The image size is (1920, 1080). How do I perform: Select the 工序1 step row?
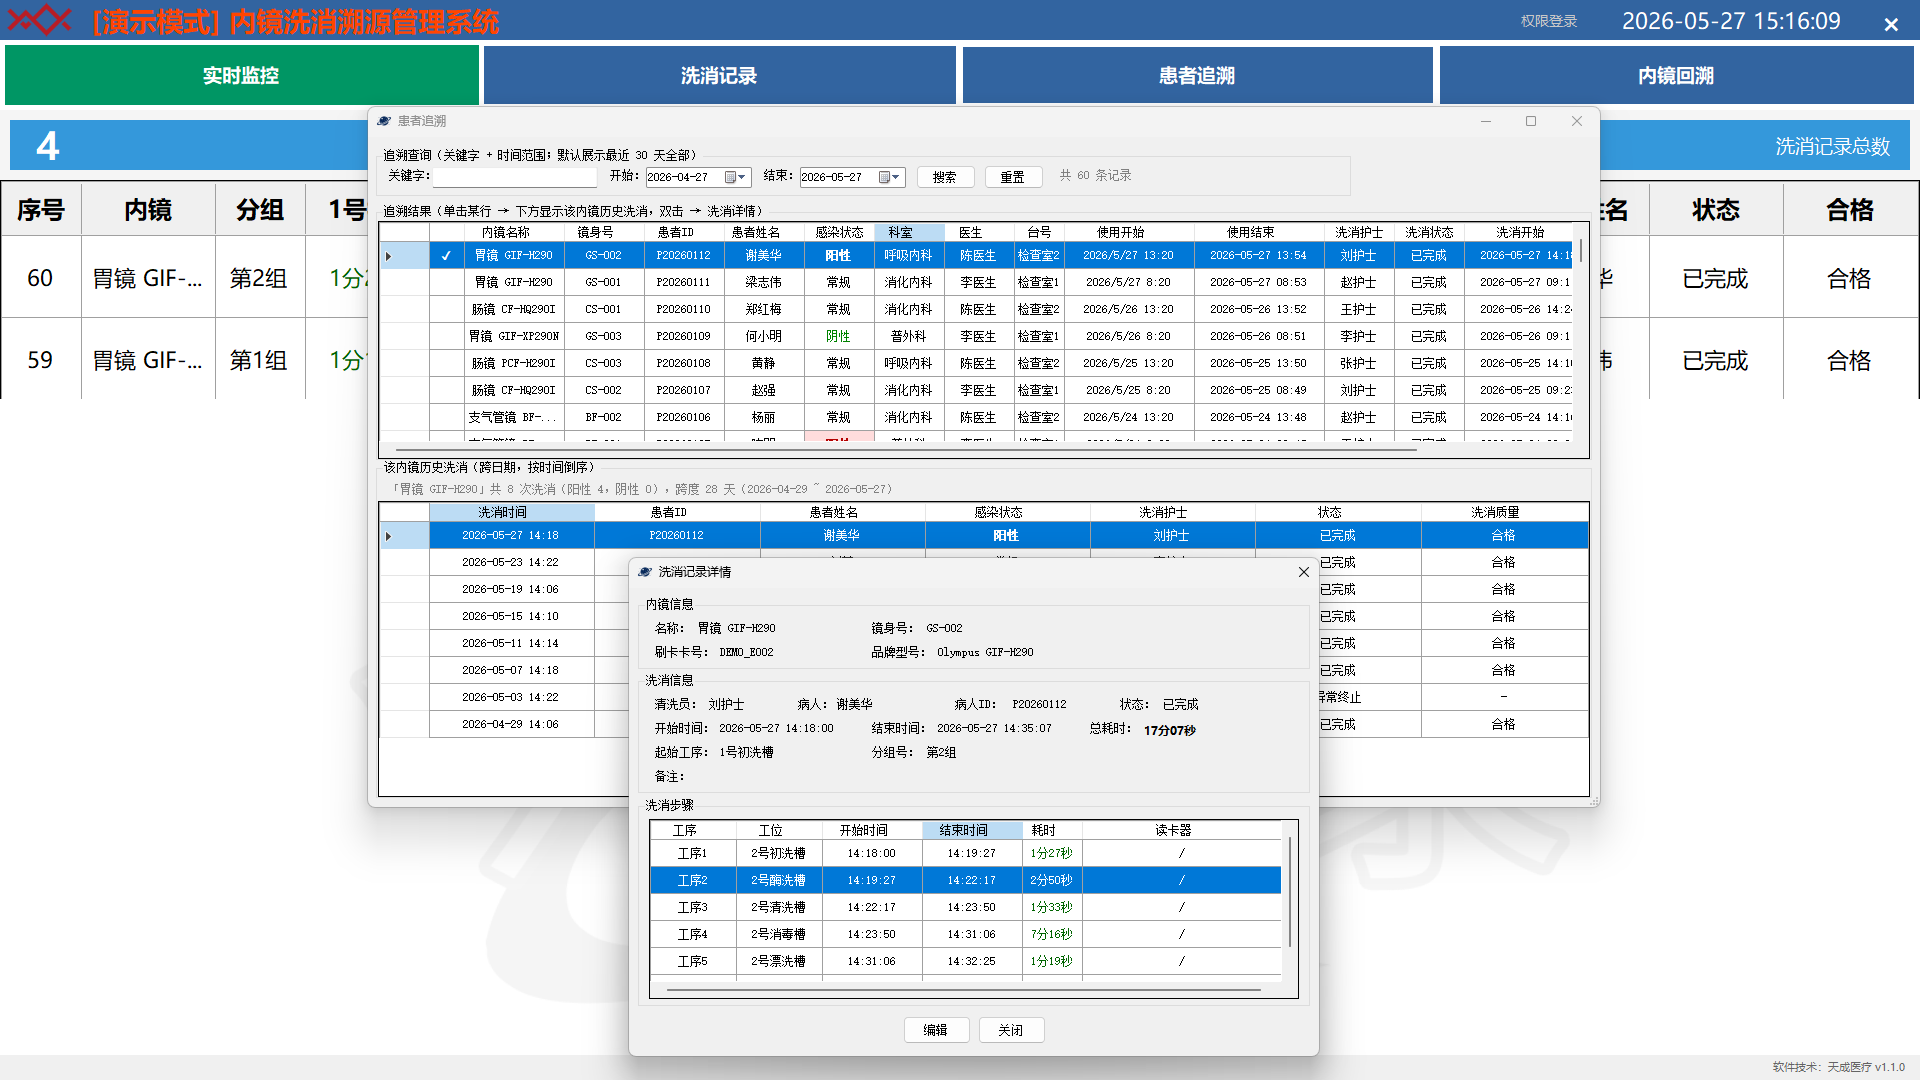966,853
